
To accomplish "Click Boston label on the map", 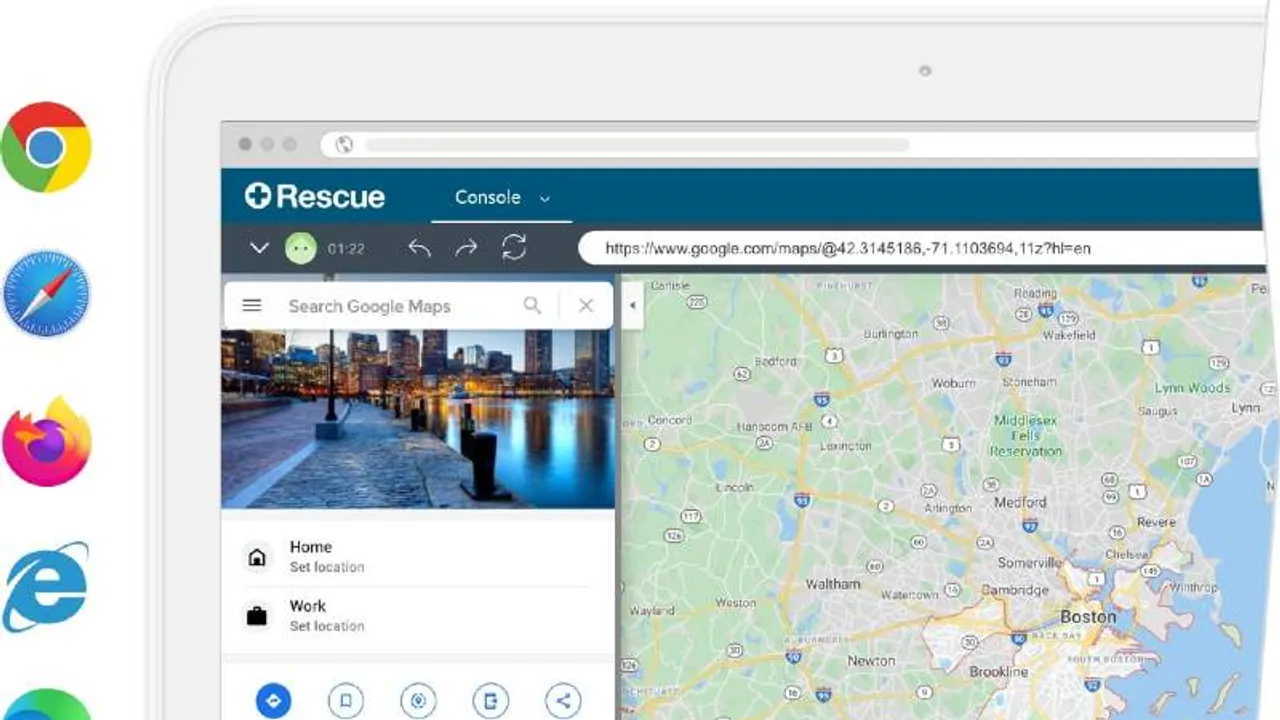I will pos(1088,617).
